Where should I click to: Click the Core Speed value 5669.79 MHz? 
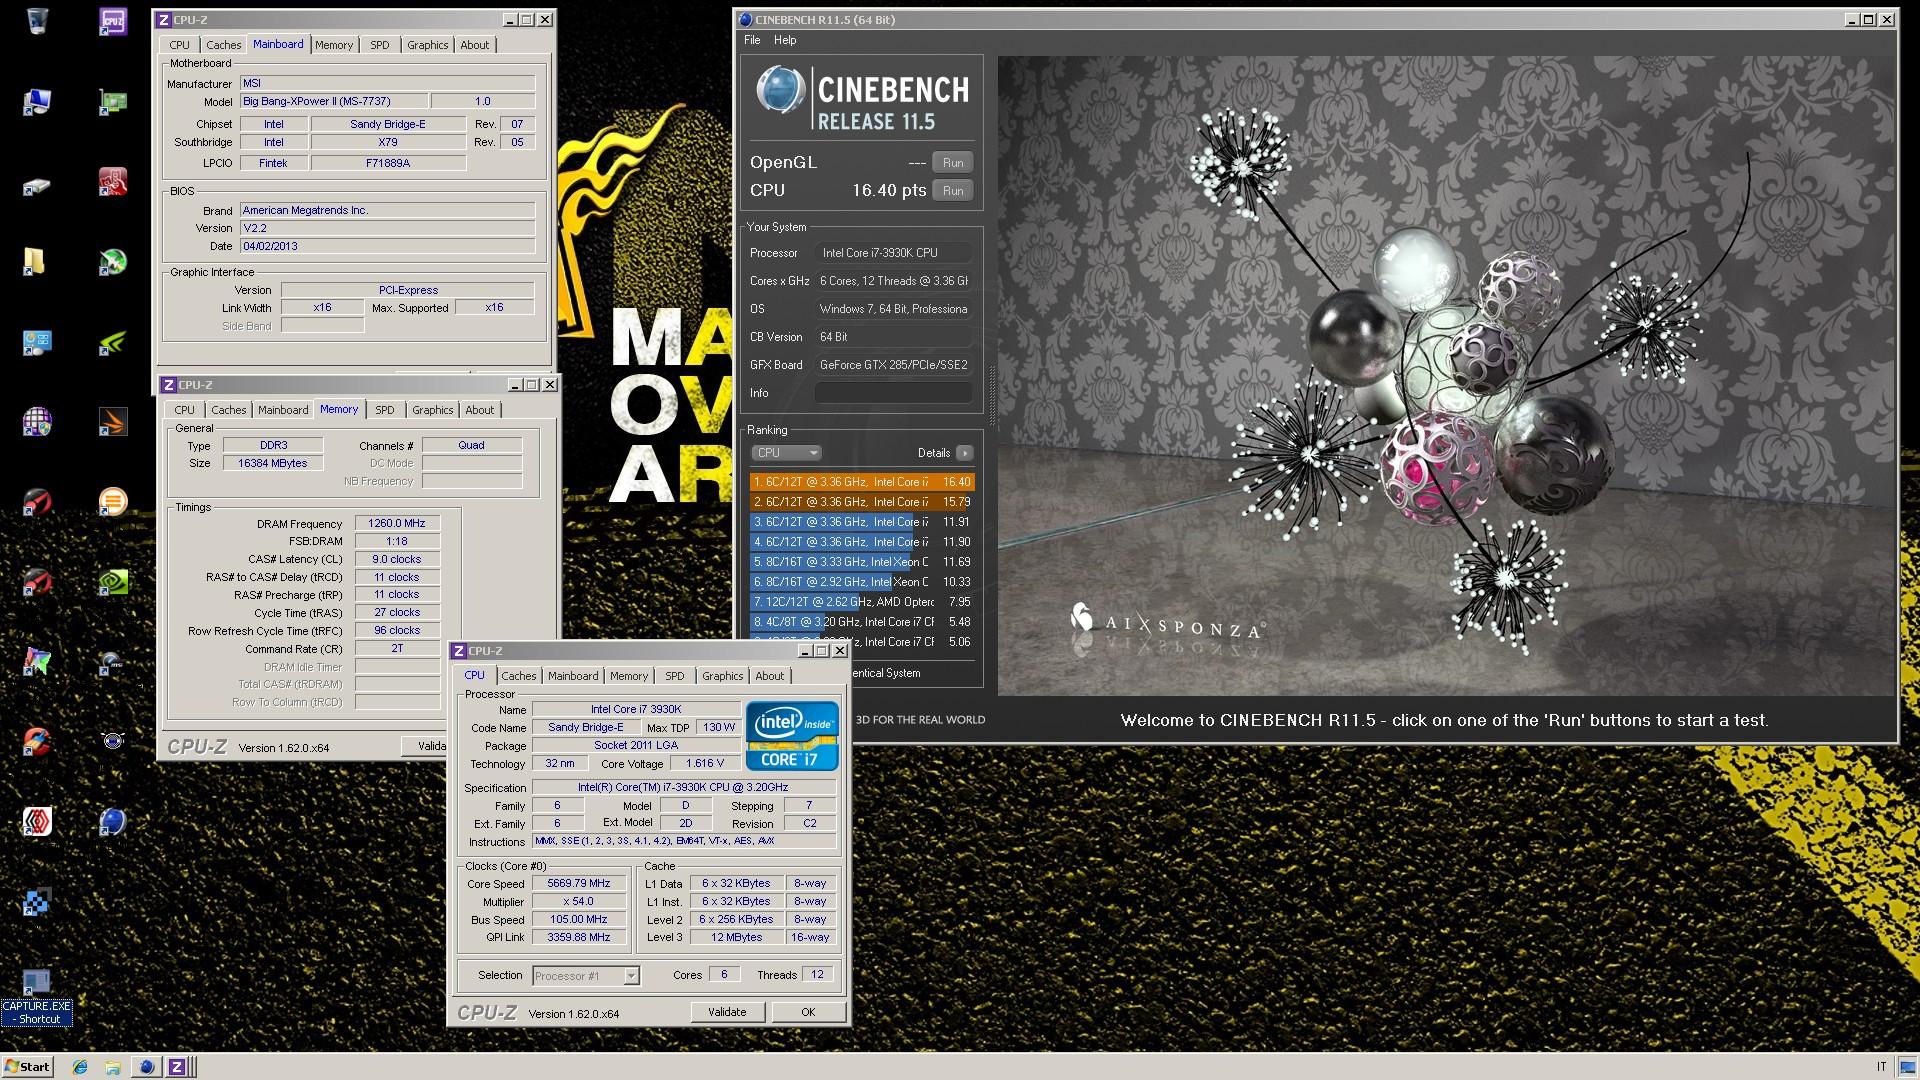[x=579, y=884]
